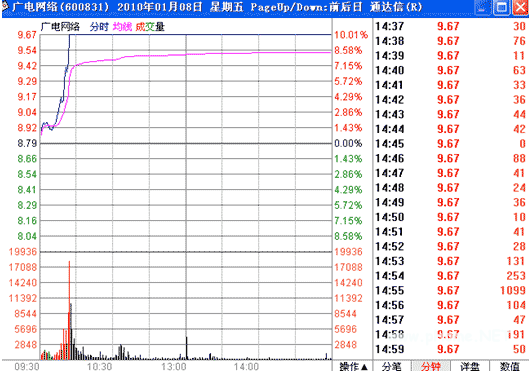
Task: Click the app icon in title bar
Action: [x=5, y=6]
